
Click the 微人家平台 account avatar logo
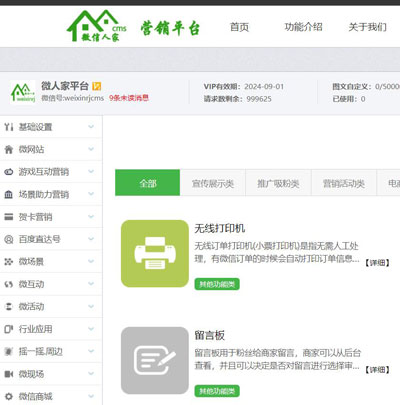point(23,92)
